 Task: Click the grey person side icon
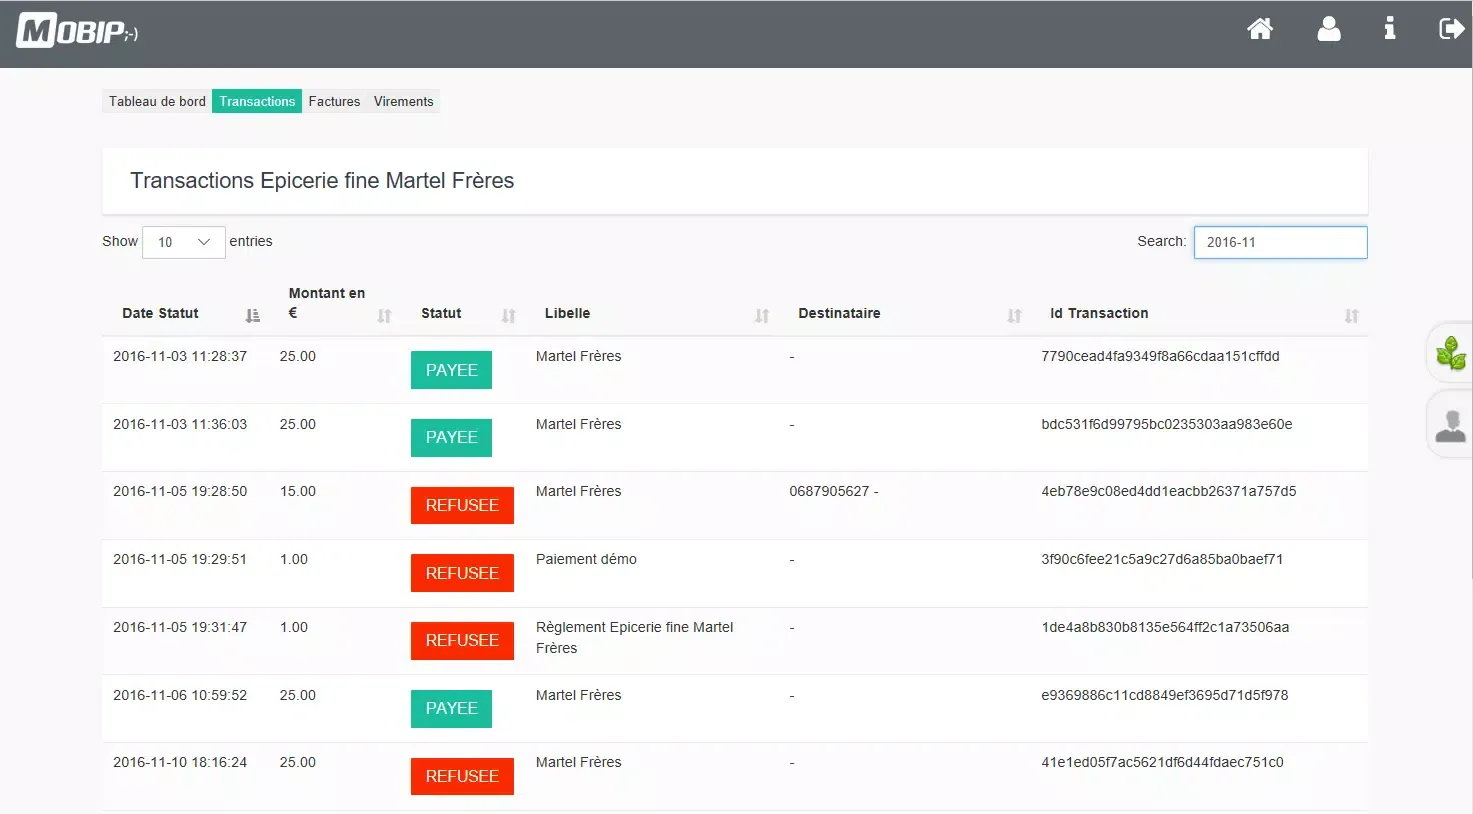pos(1450,426)
